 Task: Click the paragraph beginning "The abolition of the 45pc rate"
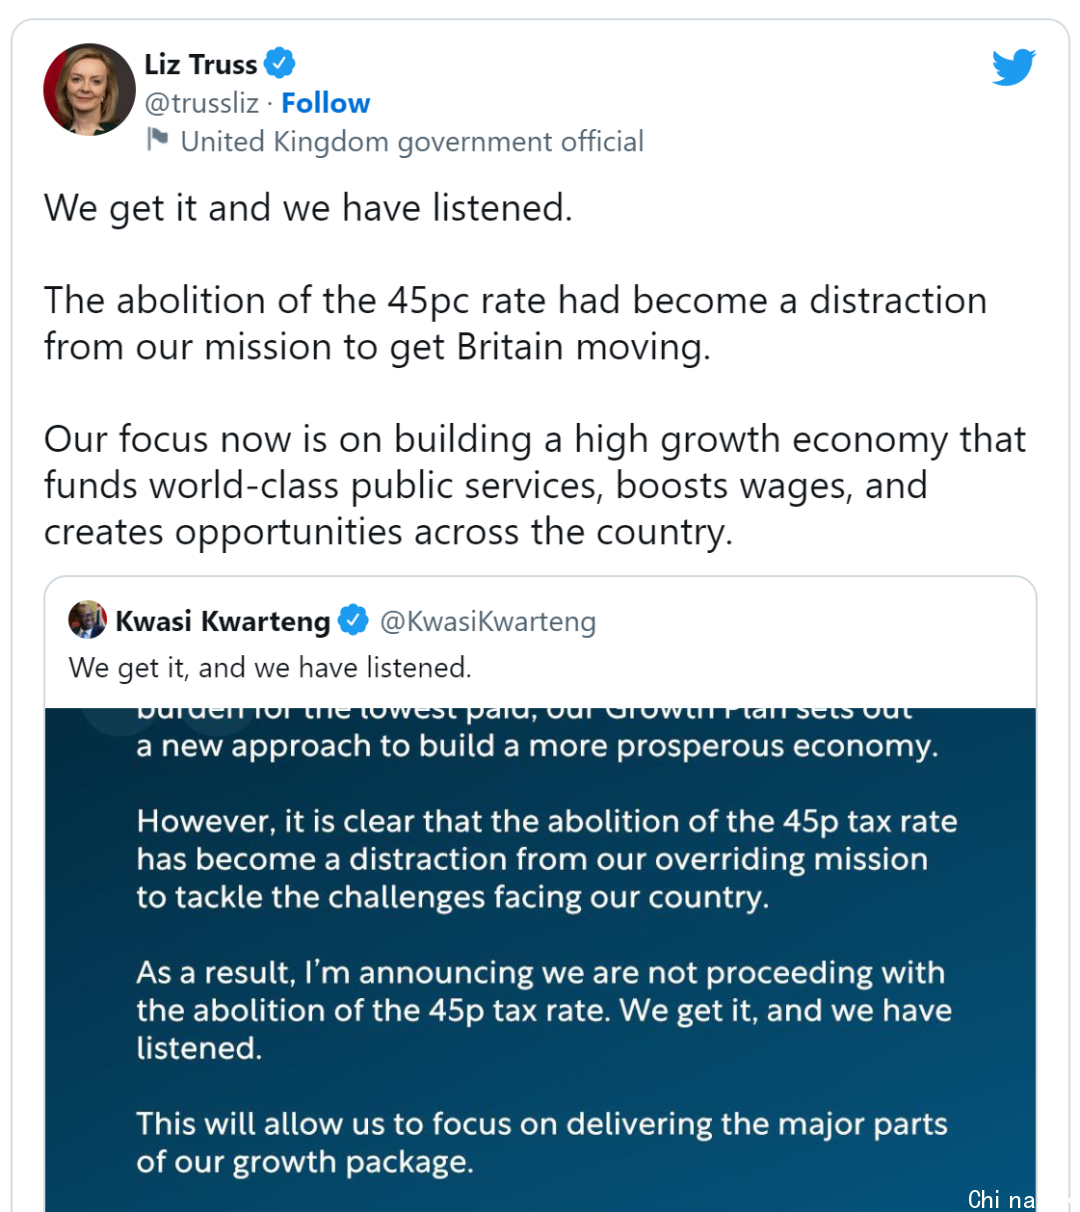coord(515,323)
